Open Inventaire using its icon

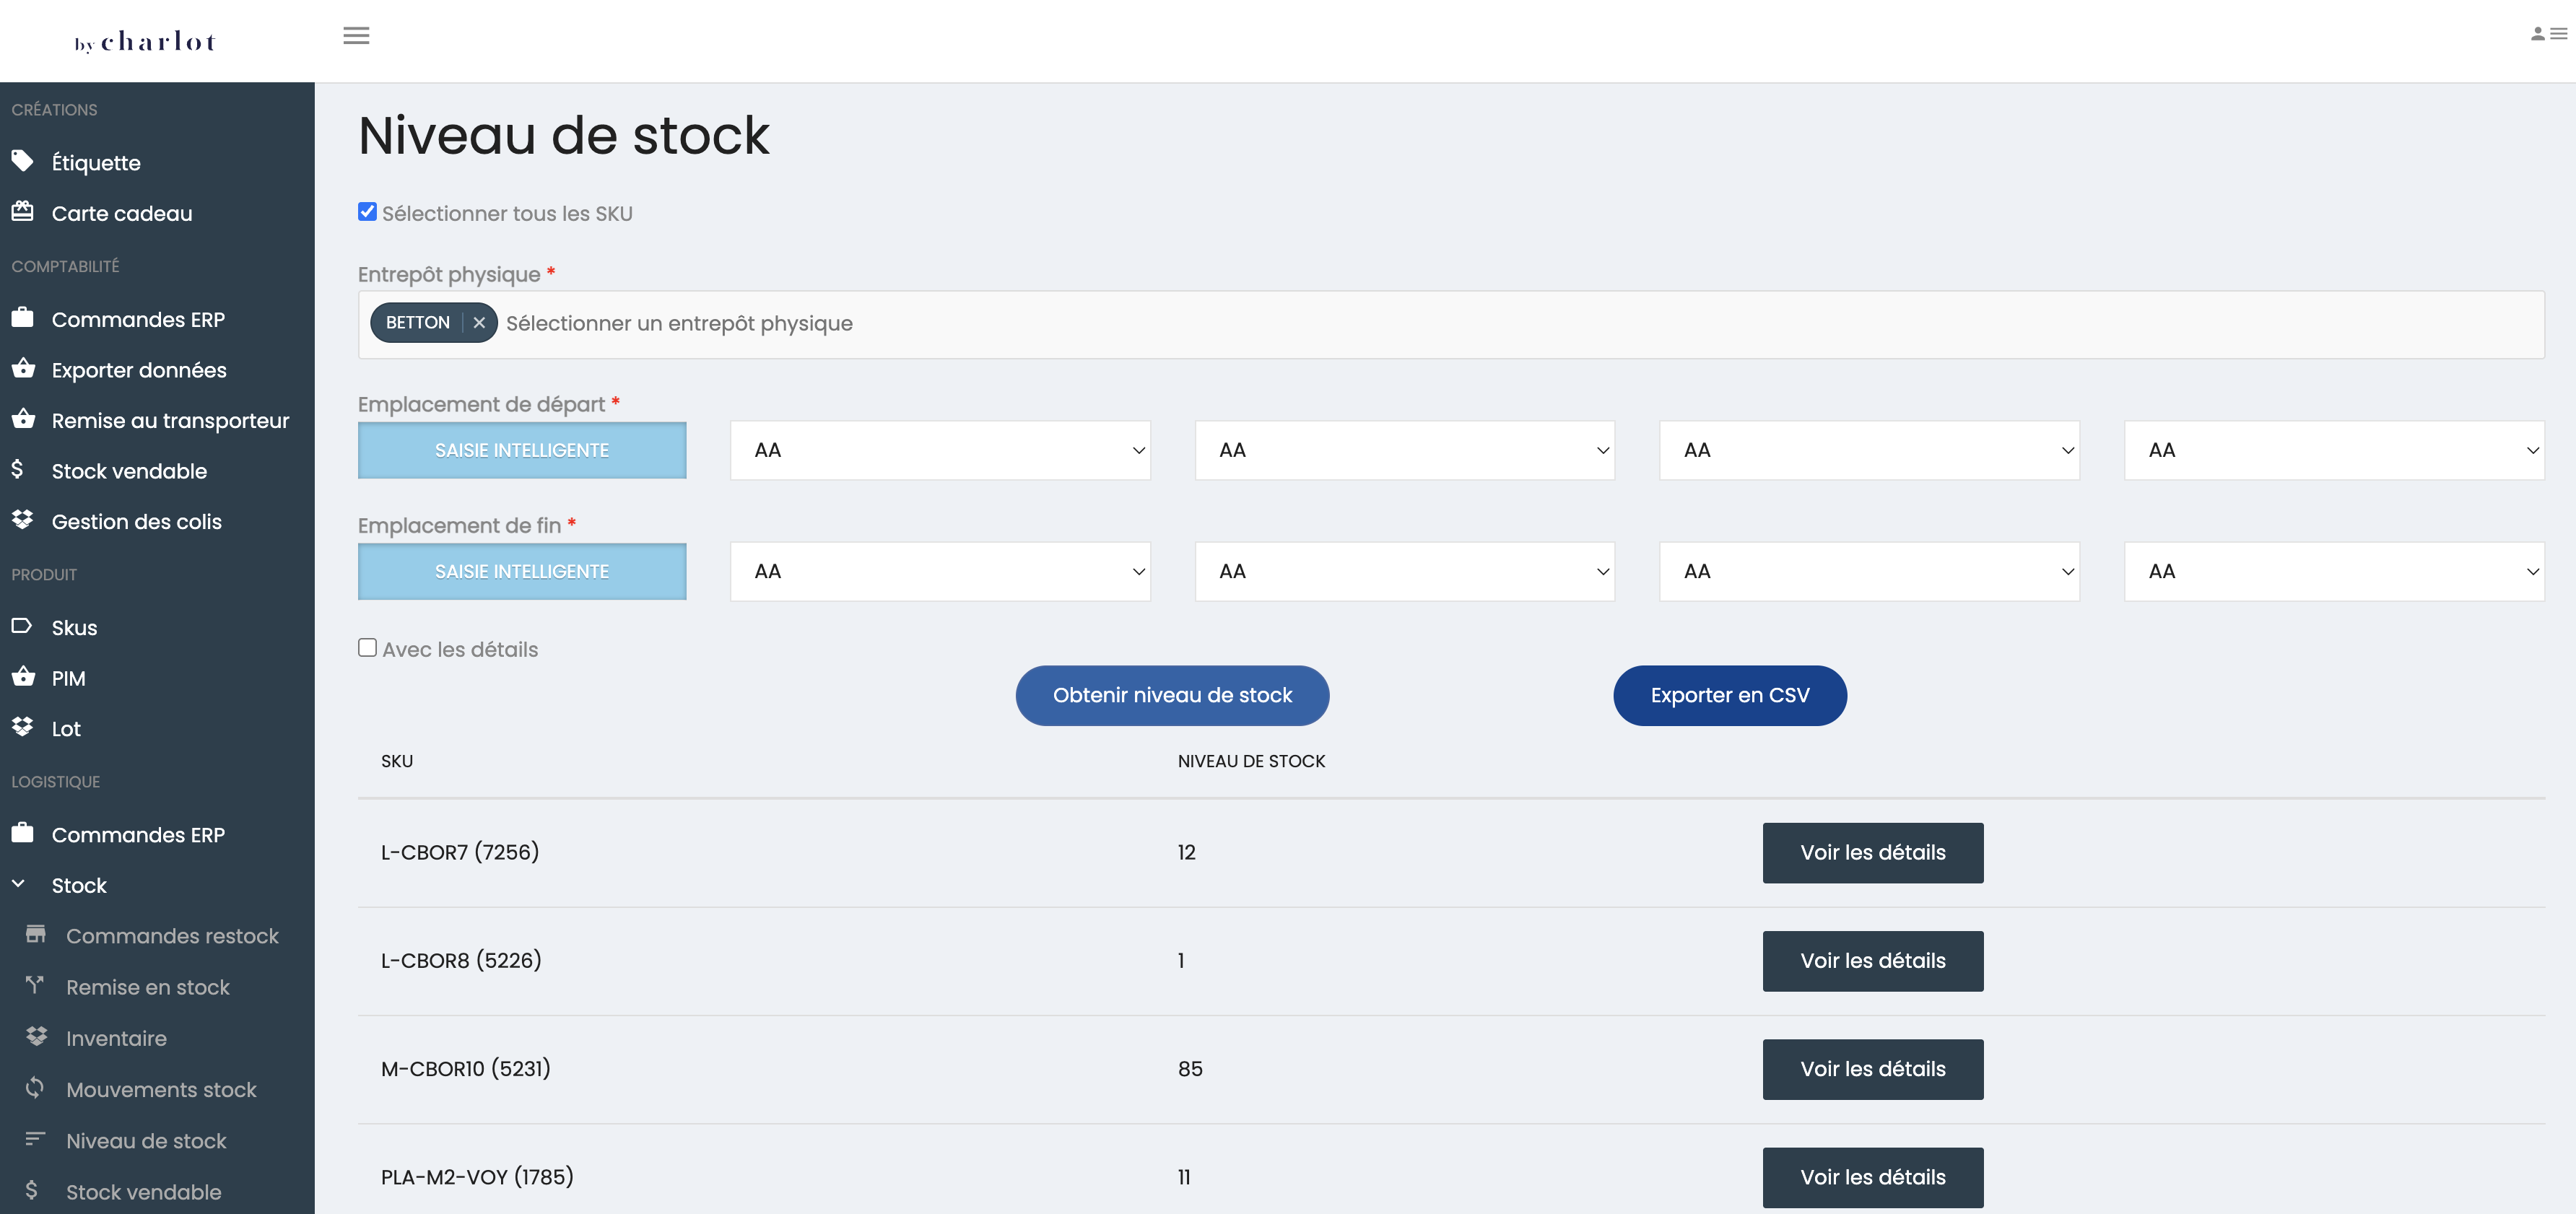pyautogui.click(x=36, y=1037)
